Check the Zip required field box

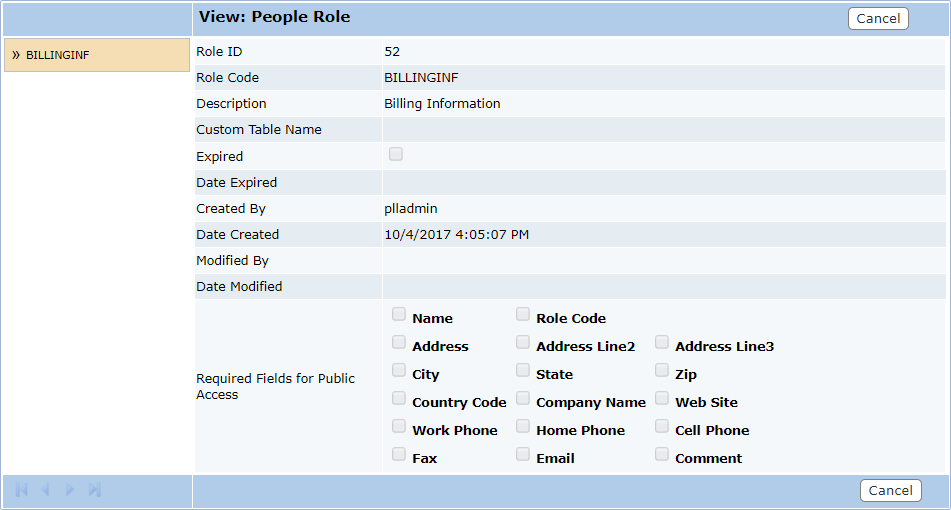coord(662,370)
